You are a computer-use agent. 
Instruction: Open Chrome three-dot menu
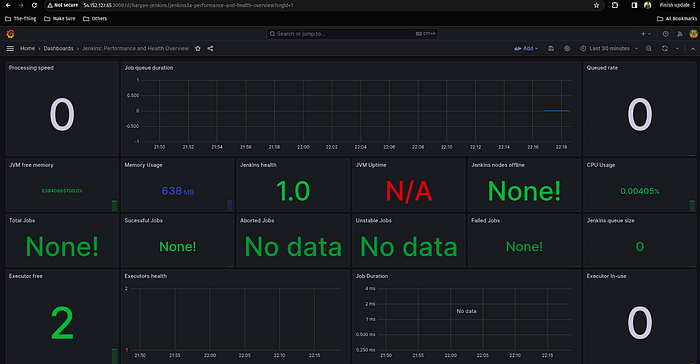pos(694,5)
